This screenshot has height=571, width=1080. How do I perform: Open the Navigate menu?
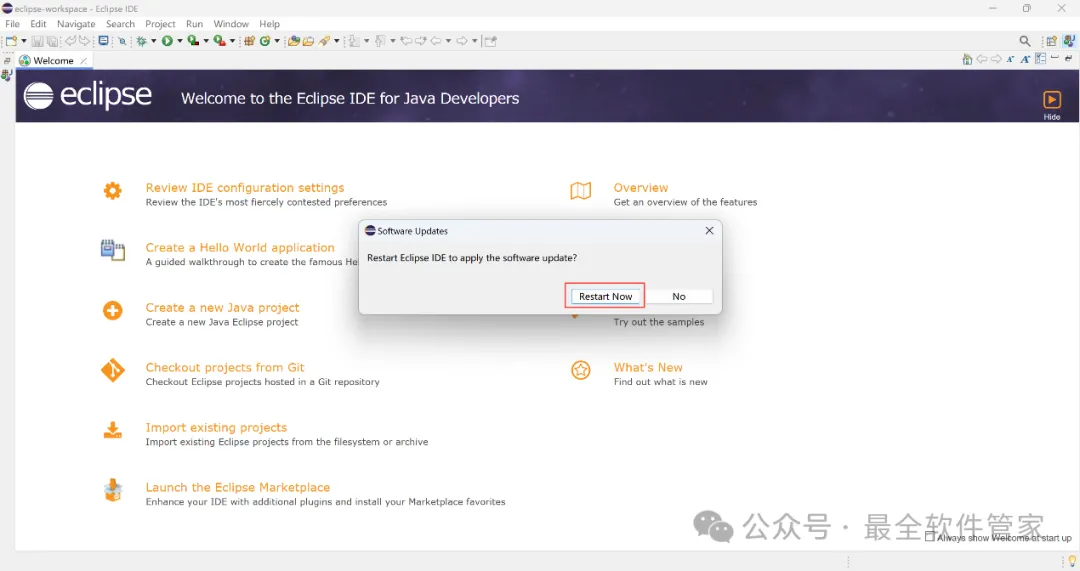[x=76, y=23]
